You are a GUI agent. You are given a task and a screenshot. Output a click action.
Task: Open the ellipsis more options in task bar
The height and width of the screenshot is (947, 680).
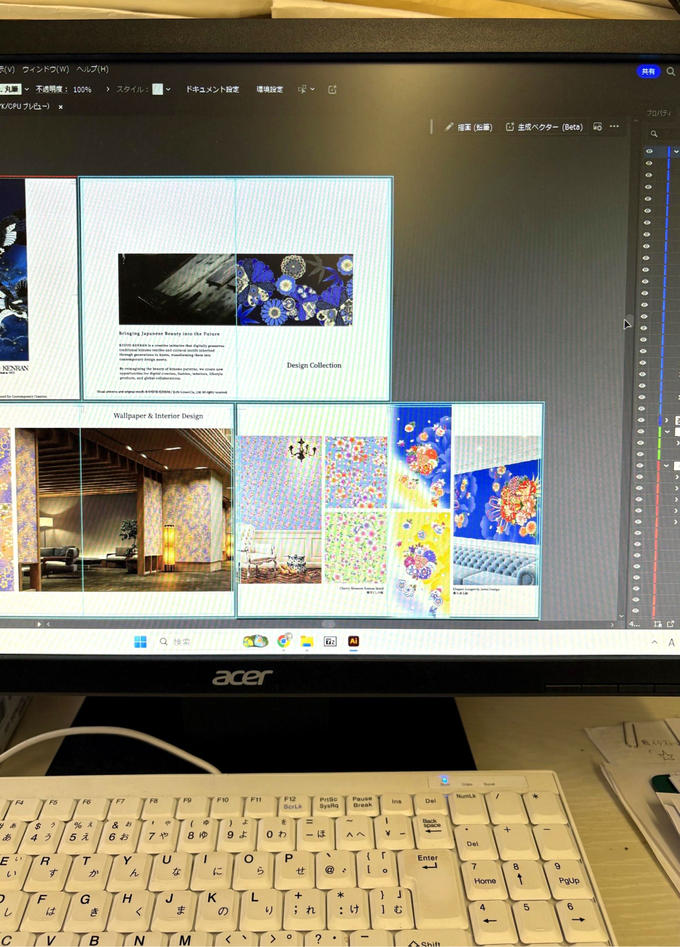click(x=615, y=126)
